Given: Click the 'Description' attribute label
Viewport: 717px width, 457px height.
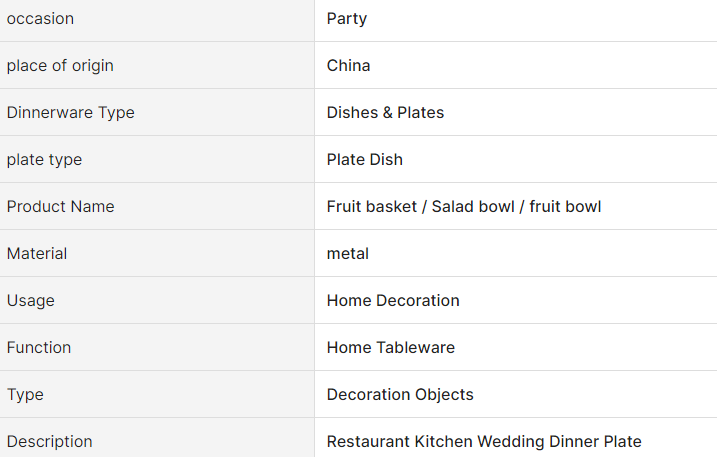Looking at the screenshot, I should click(x=49, y=442).
